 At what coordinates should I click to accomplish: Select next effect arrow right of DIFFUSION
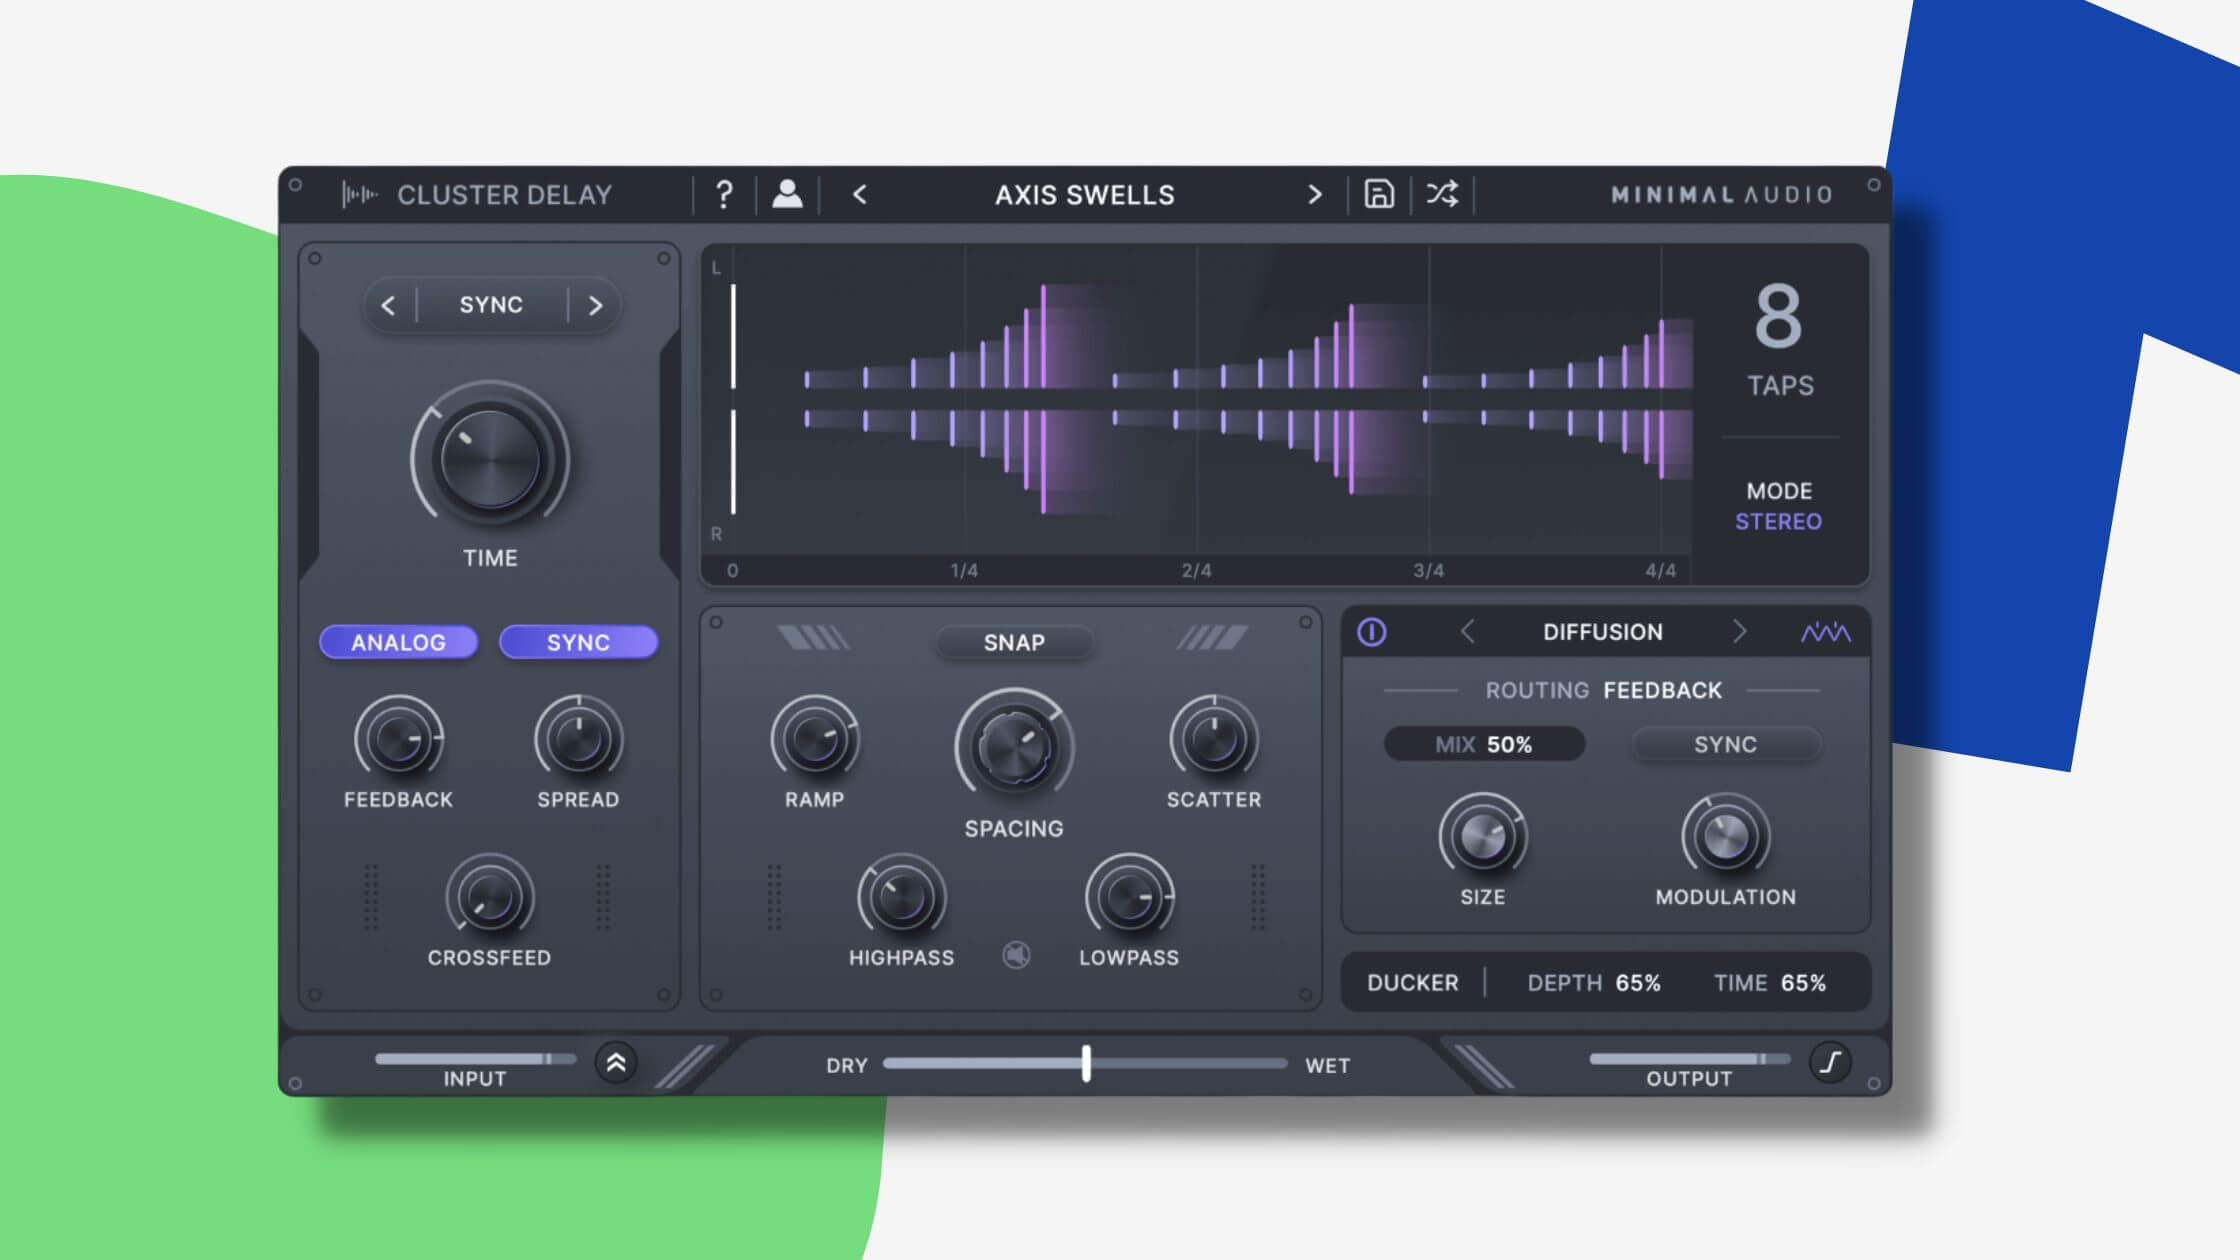click(1739, 632)
